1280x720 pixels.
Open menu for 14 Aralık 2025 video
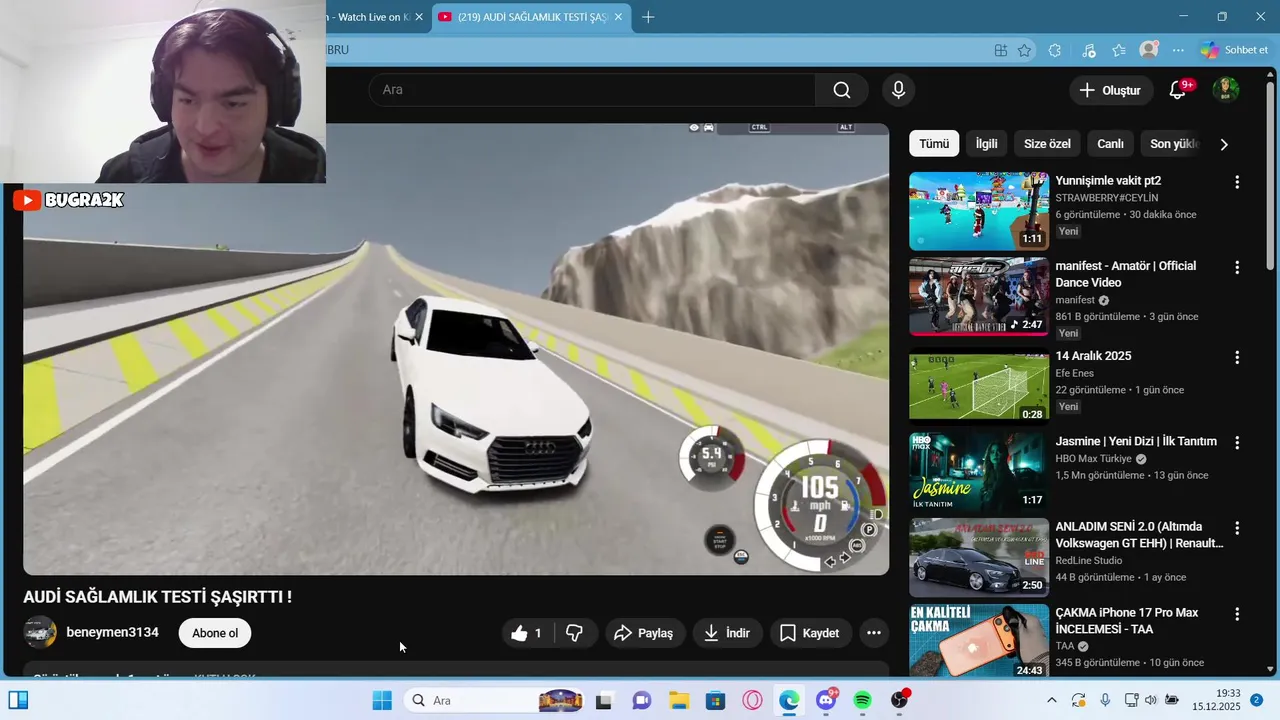[1237, 357]
